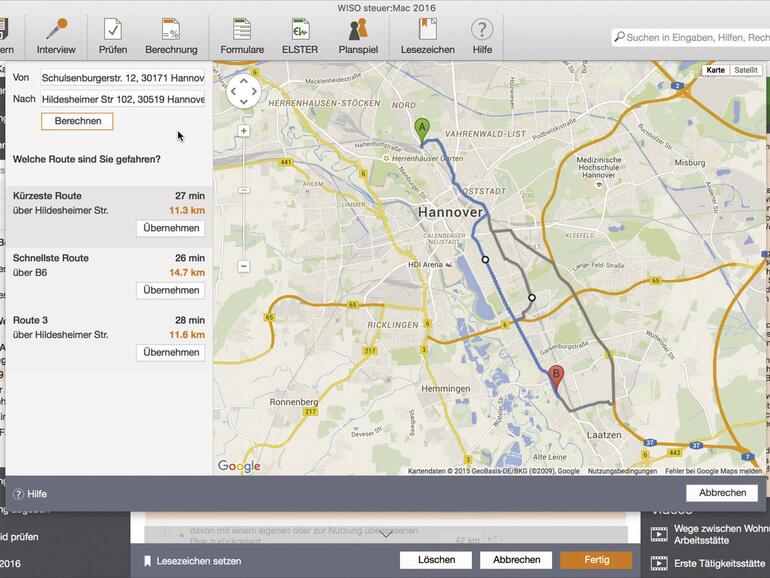Open the Planspiel tool
The image size is (770, 578).
358,36
